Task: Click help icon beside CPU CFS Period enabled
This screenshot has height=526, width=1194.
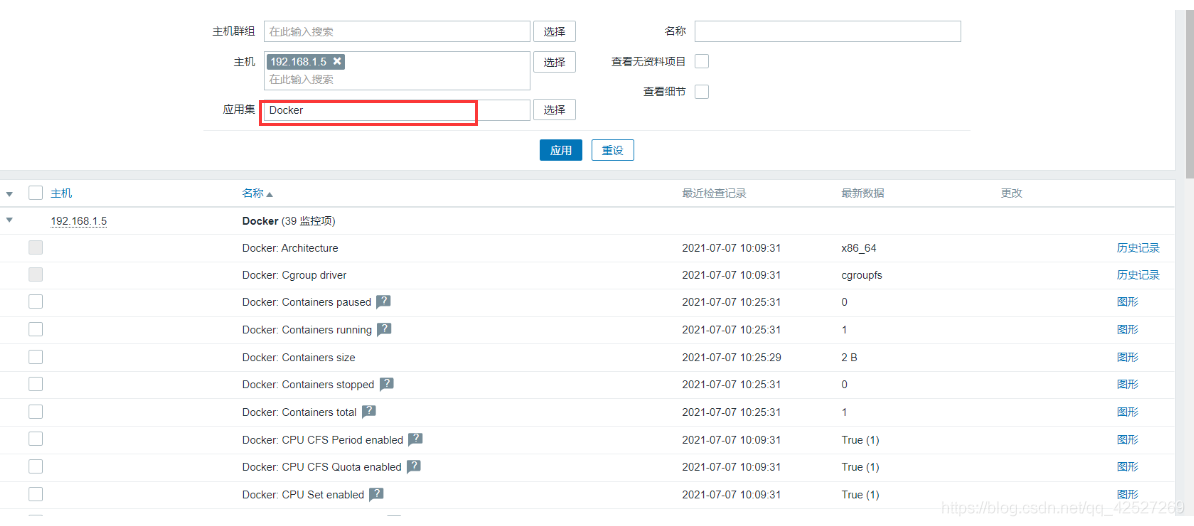Action: [416, 439]
